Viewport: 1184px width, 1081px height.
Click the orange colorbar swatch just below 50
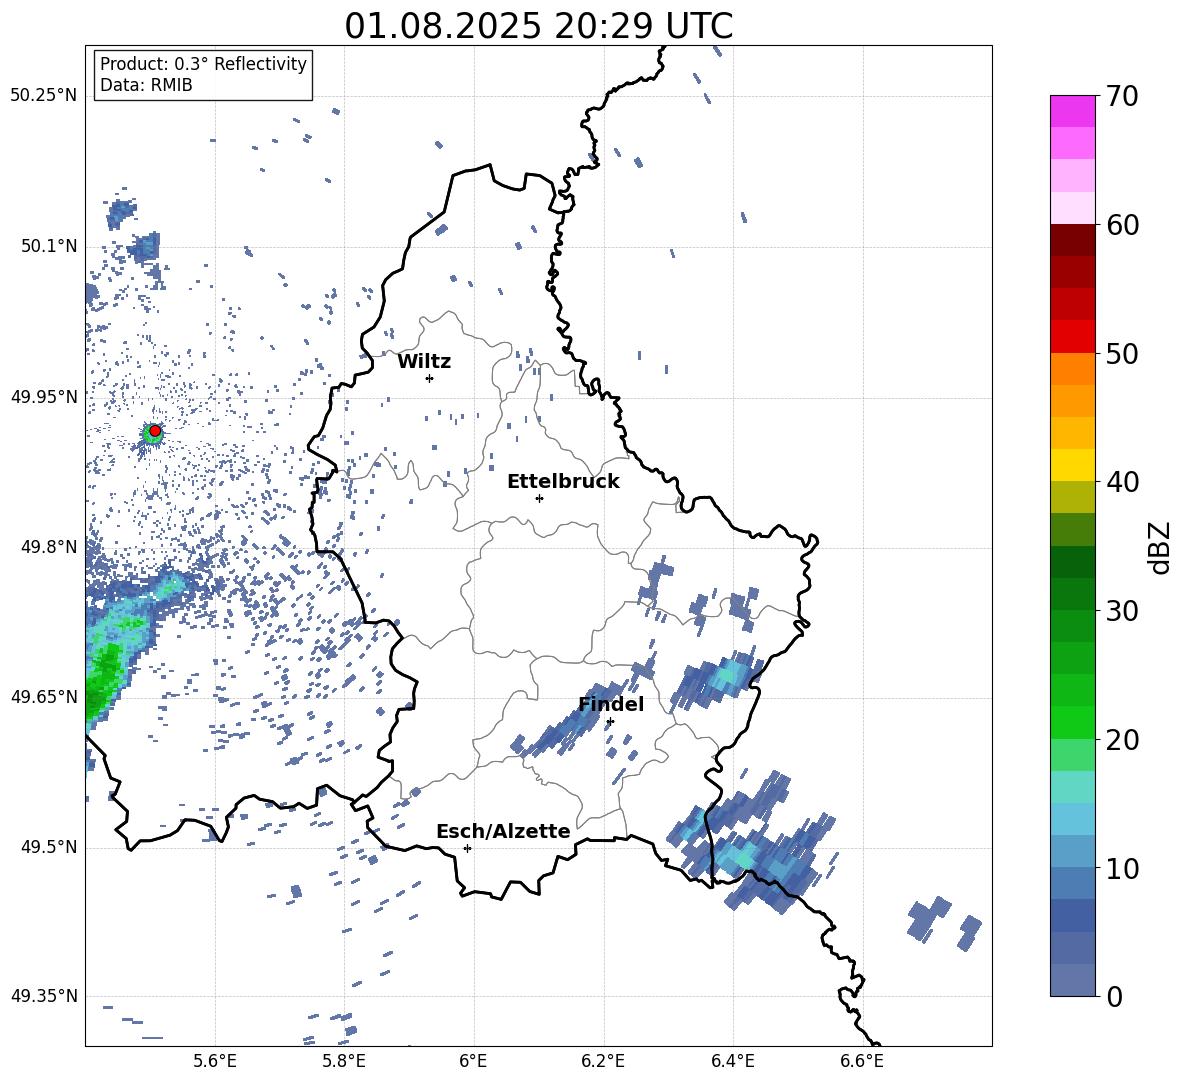[x=1073, y=368]
